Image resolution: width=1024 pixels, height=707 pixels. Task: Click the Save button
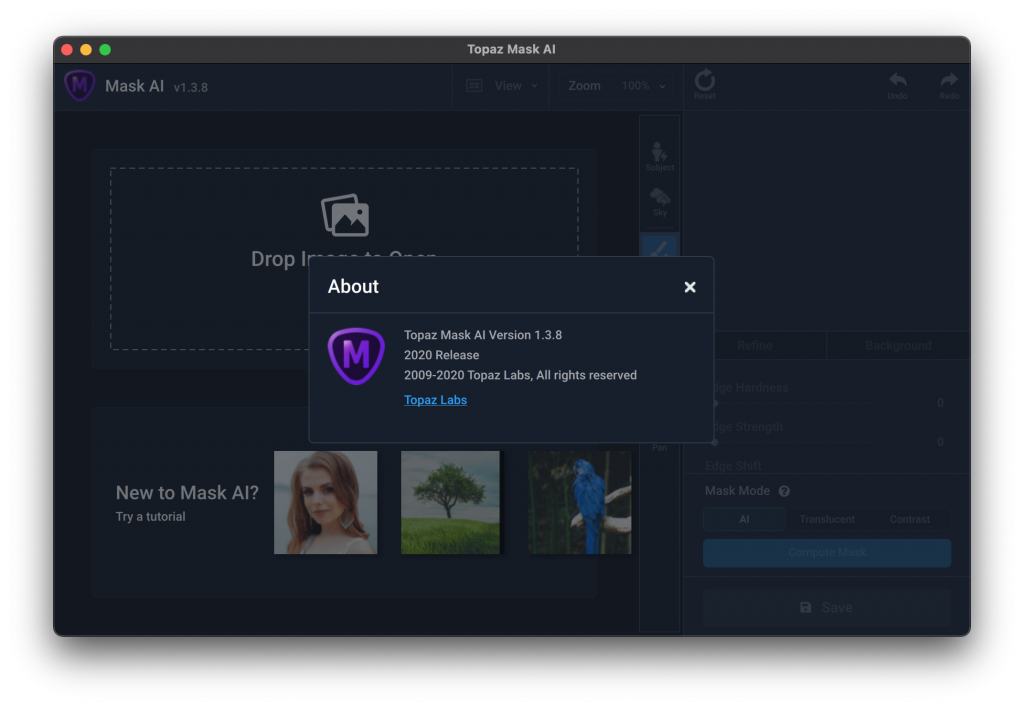[827, 608]
